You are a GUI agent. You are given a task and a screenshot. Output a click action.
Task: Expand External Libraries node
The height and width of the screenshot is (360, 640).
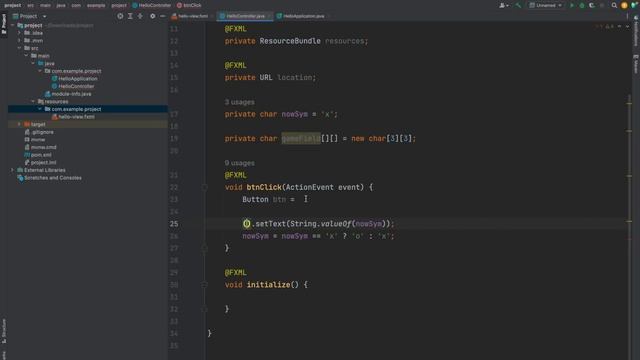click(x=12, y=170)
